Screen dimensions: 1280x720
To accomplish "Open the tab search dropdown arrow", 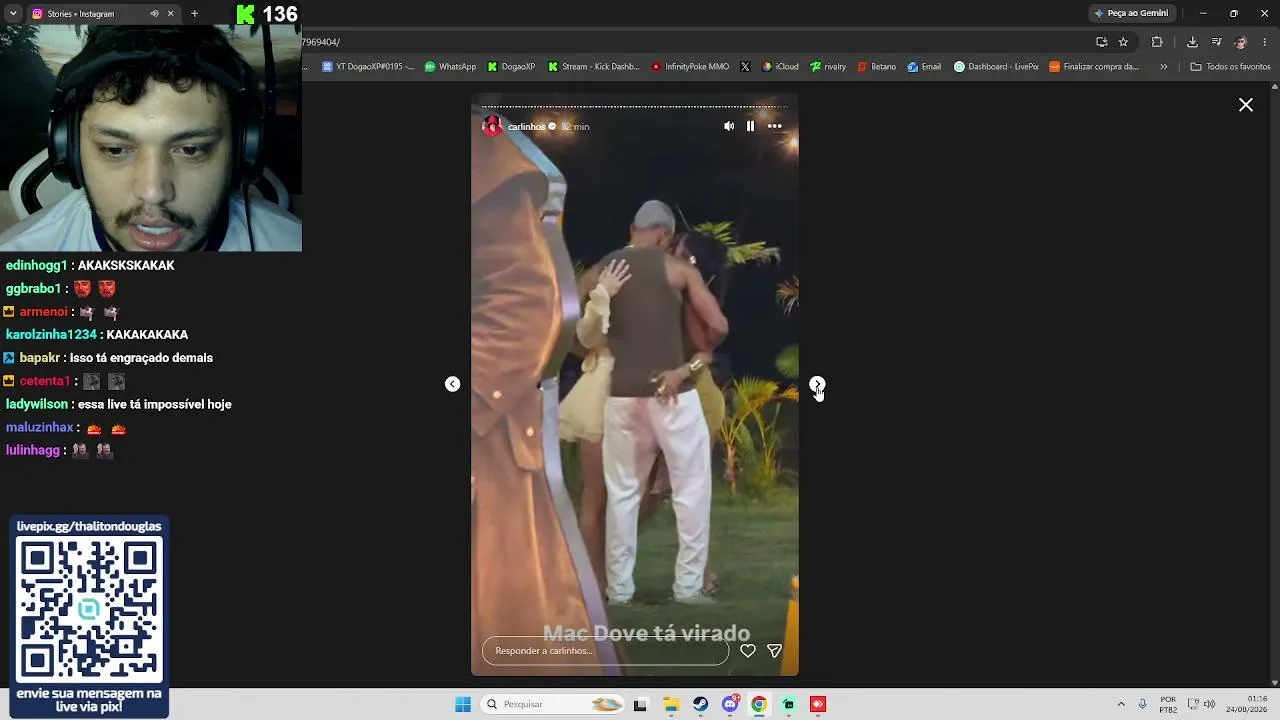I will (13, 14).
